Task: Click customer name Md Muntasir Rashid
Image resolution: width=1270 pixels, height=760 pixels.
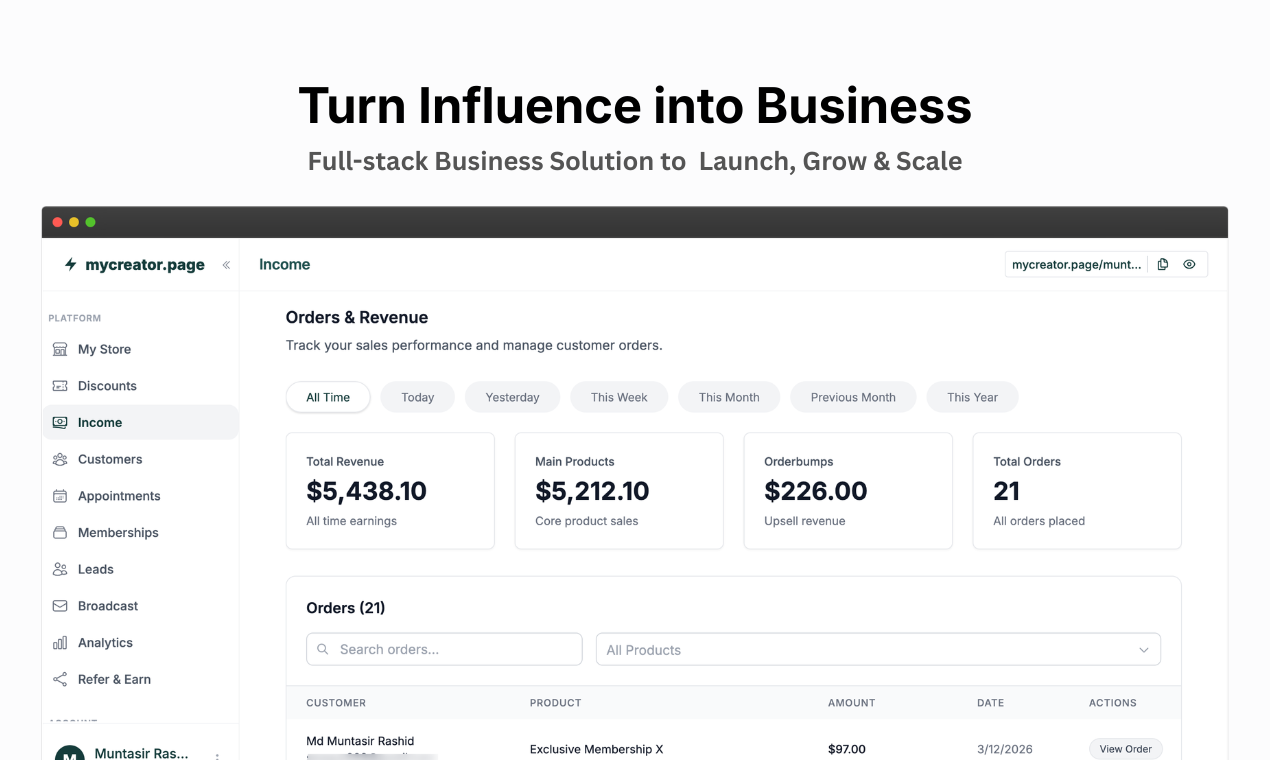Action: pos(360,741)
